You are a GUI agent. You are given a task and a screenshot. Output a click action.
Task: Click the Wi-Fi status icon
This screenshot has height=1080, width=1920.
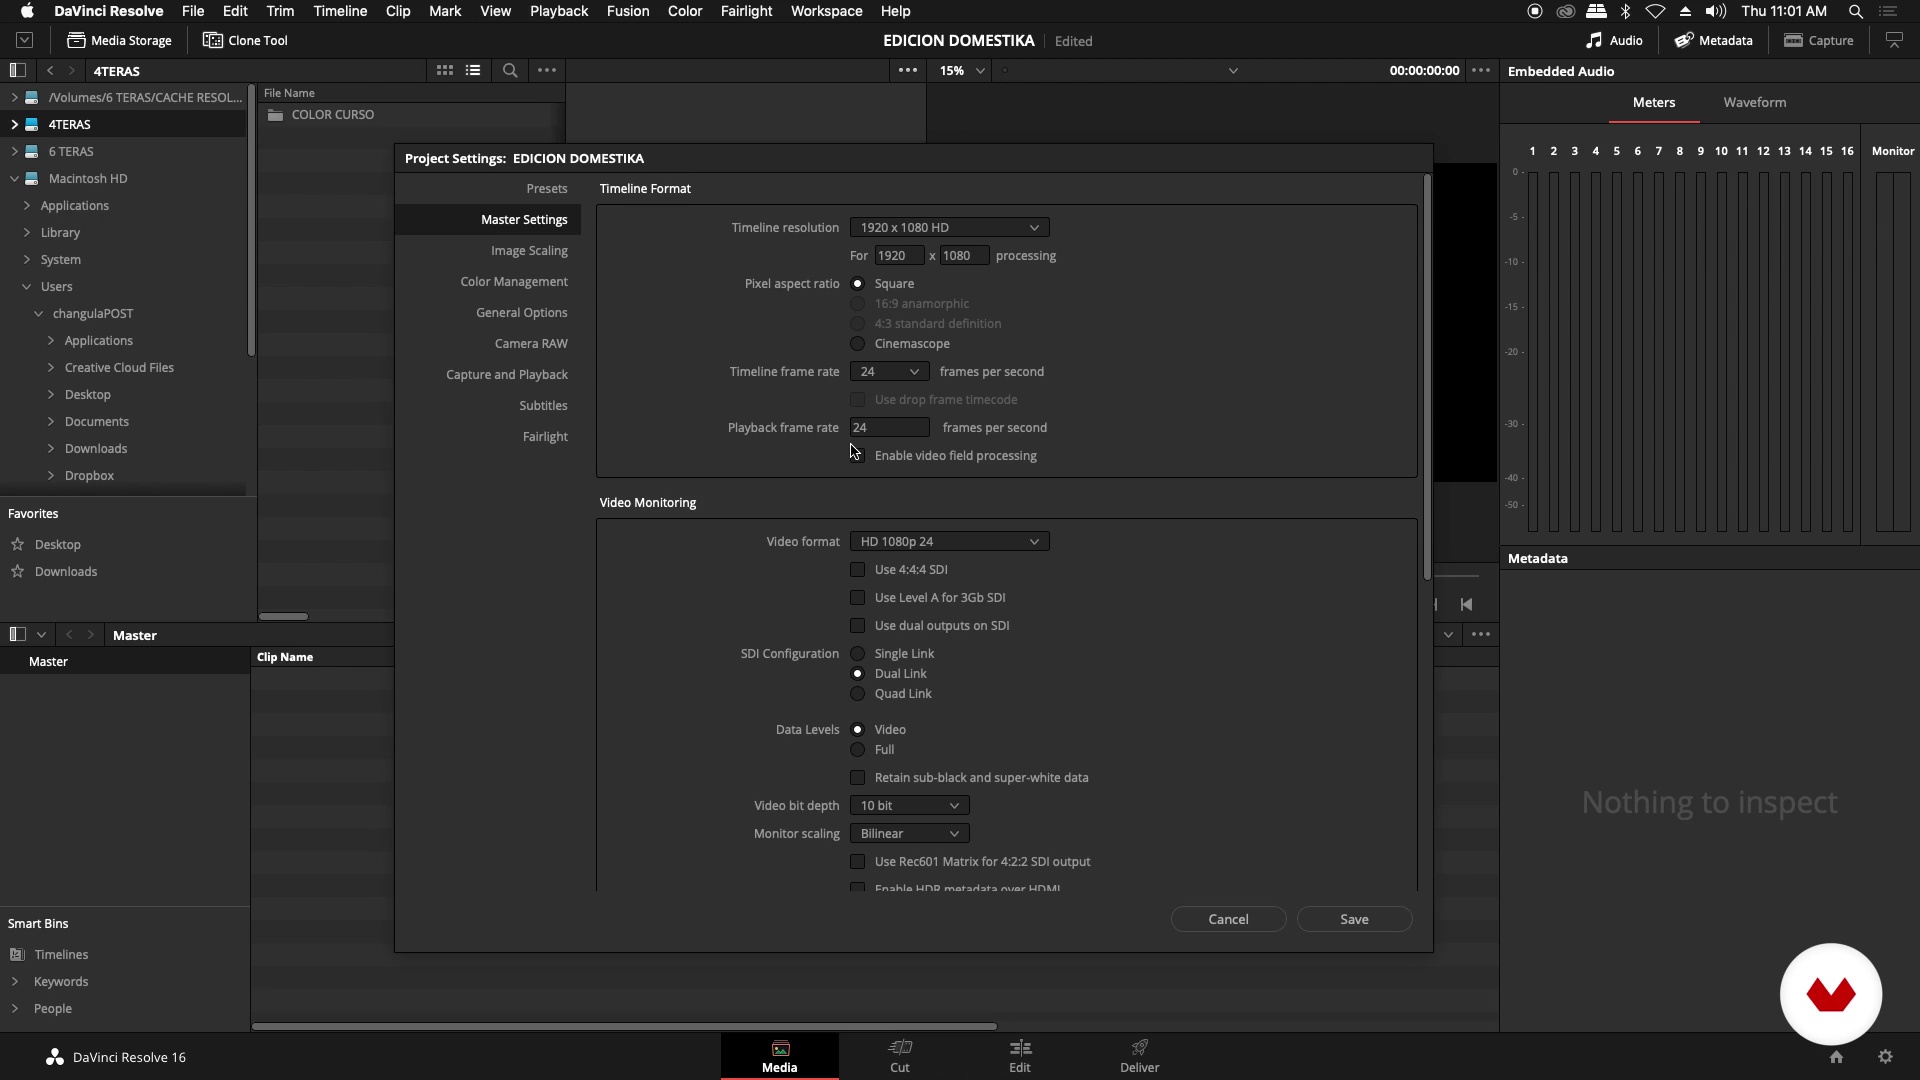click(x=1655, y=11)
